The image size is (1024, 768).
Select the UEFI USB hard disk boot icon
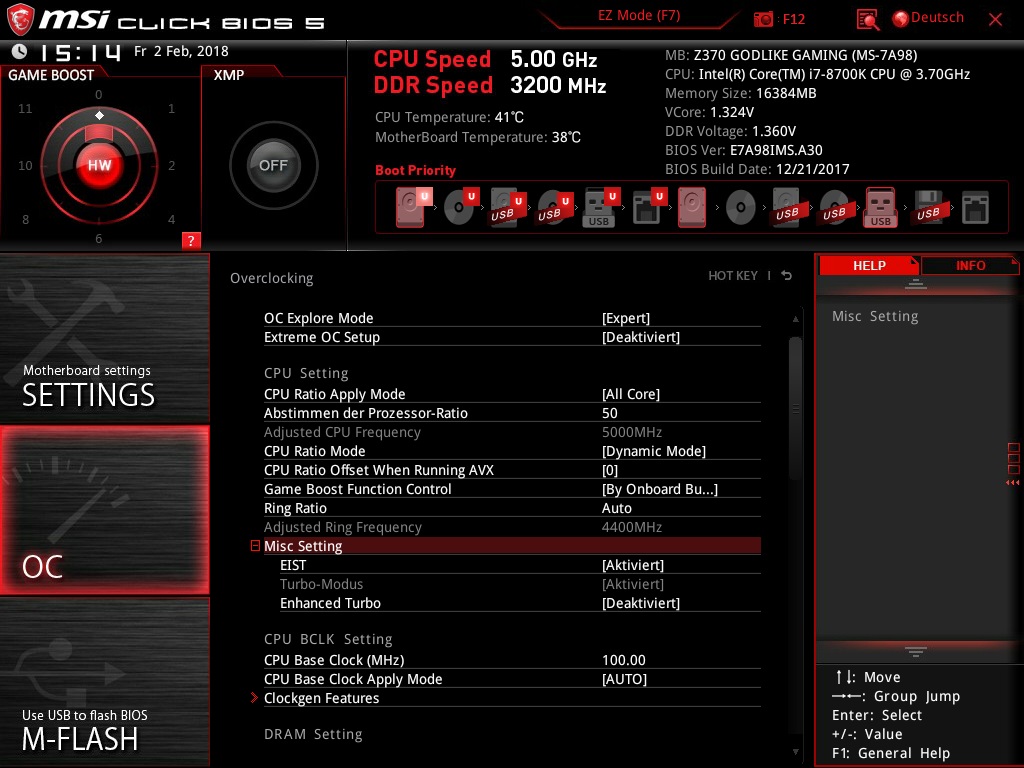pos(507,207)
